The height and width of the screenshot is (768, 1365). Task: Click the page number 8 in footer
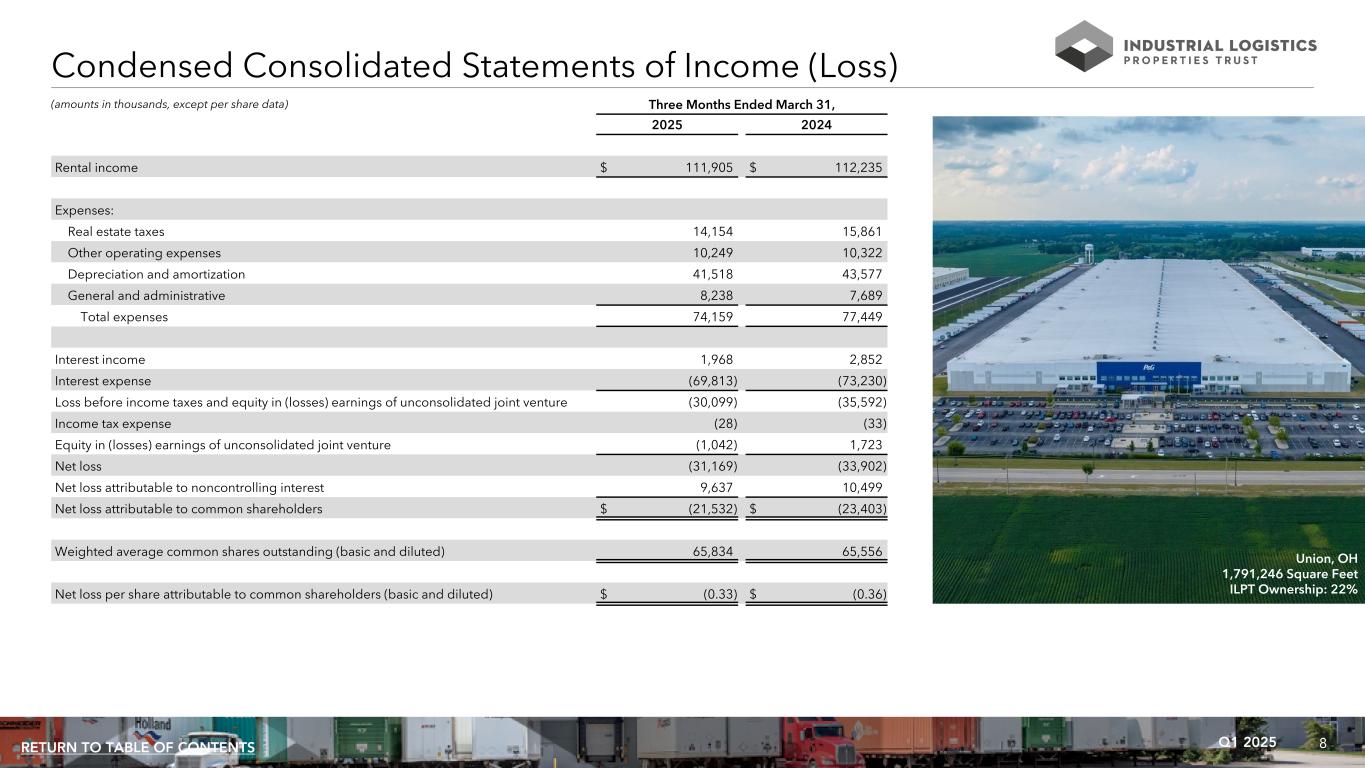click(x=1323, y=744)
